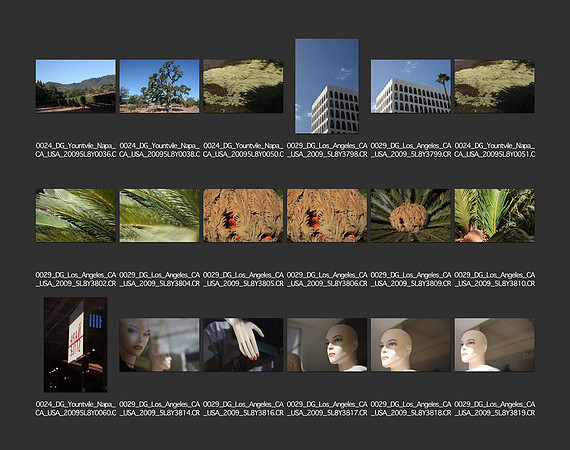Image resolution: width=570 pixels, height=450 pixels.
Task: Select the whole cycad plant thumbnail 5L8Y3809
Action: pos(411,215)
